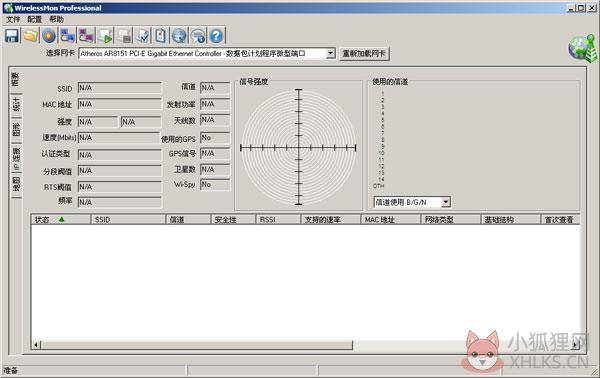
Task: Click the 发射功率 value field
Action: click(x=215, y=104)
